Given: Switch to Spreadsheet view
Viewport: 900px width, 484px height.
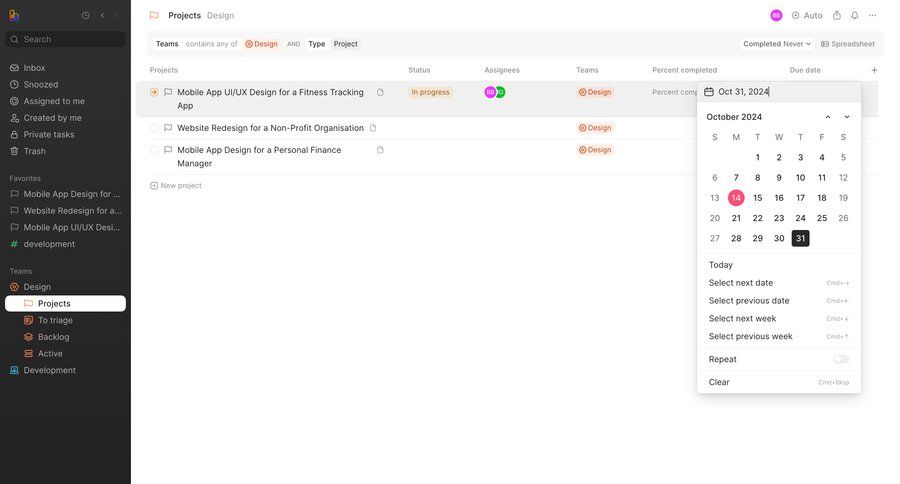Looking at the screenshot, I should coord(848,44).
